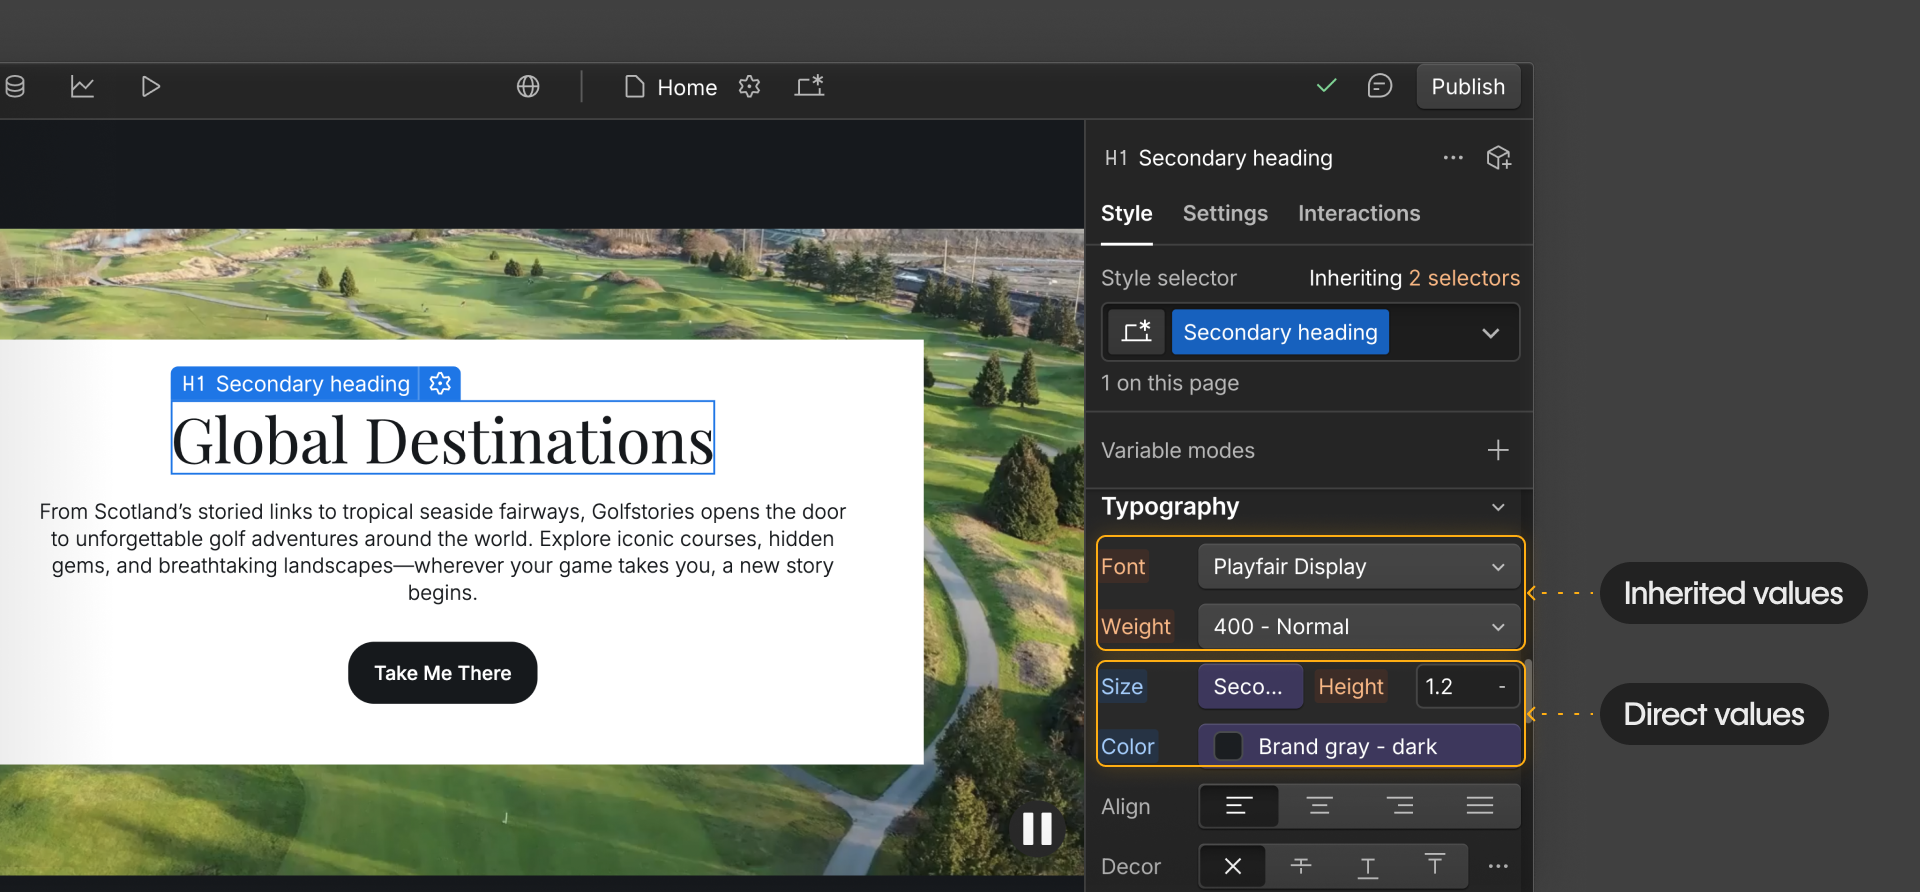Align text center
The image size is (1920, 892).
point(1320,806)
